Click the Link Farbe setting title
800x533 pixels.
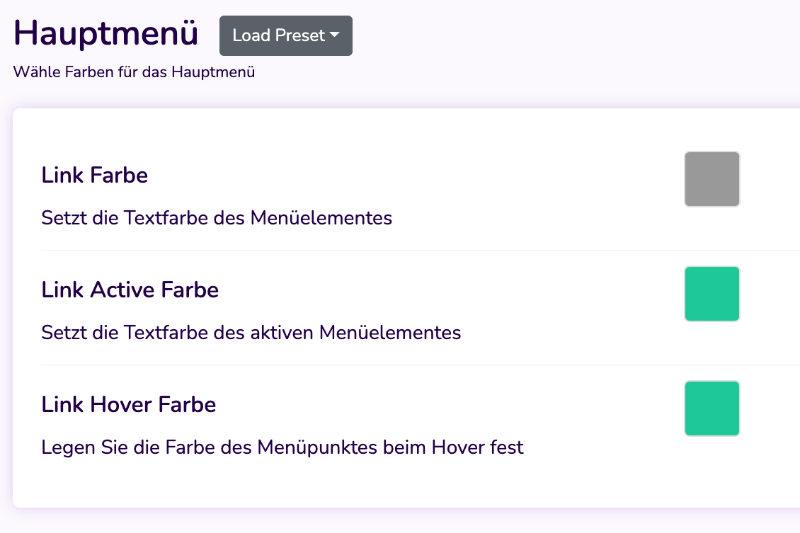click(94, 175)
